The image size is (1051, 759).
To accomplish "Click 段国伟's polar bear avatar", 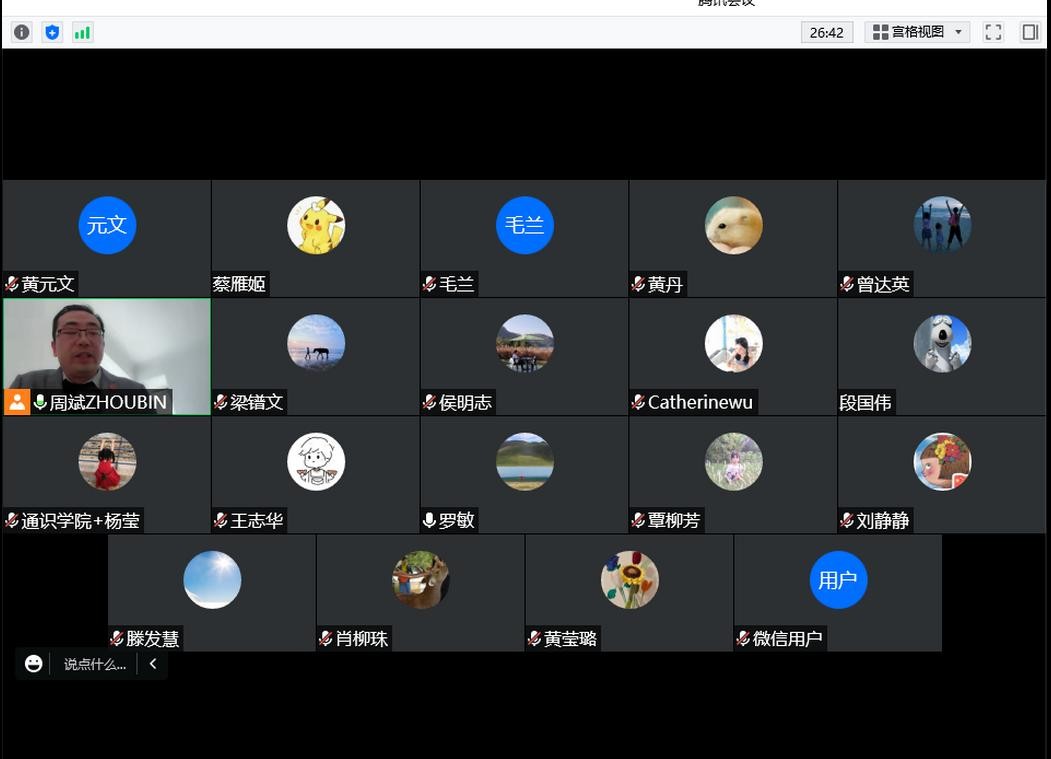I will tap(942, 343).
